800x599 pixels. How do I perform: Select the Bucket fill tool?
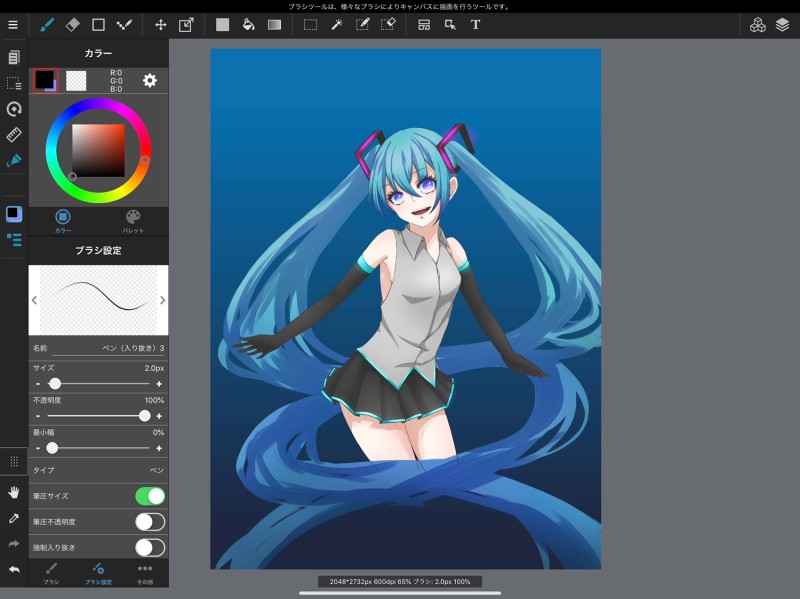[248, 24]
